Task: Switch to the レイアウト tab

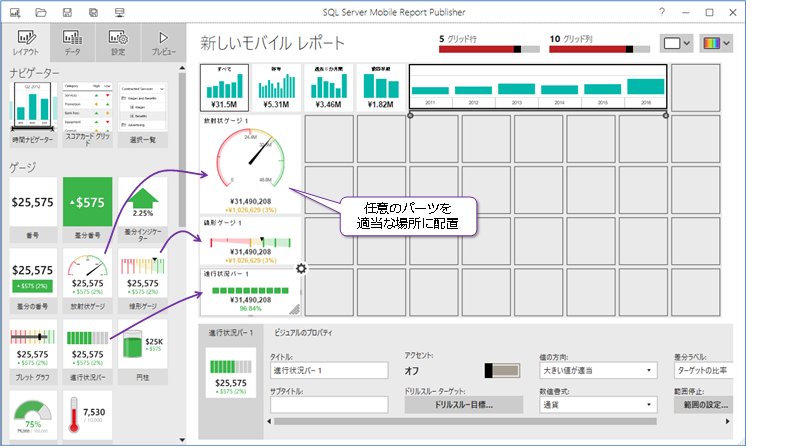Action: coord(26,42)
